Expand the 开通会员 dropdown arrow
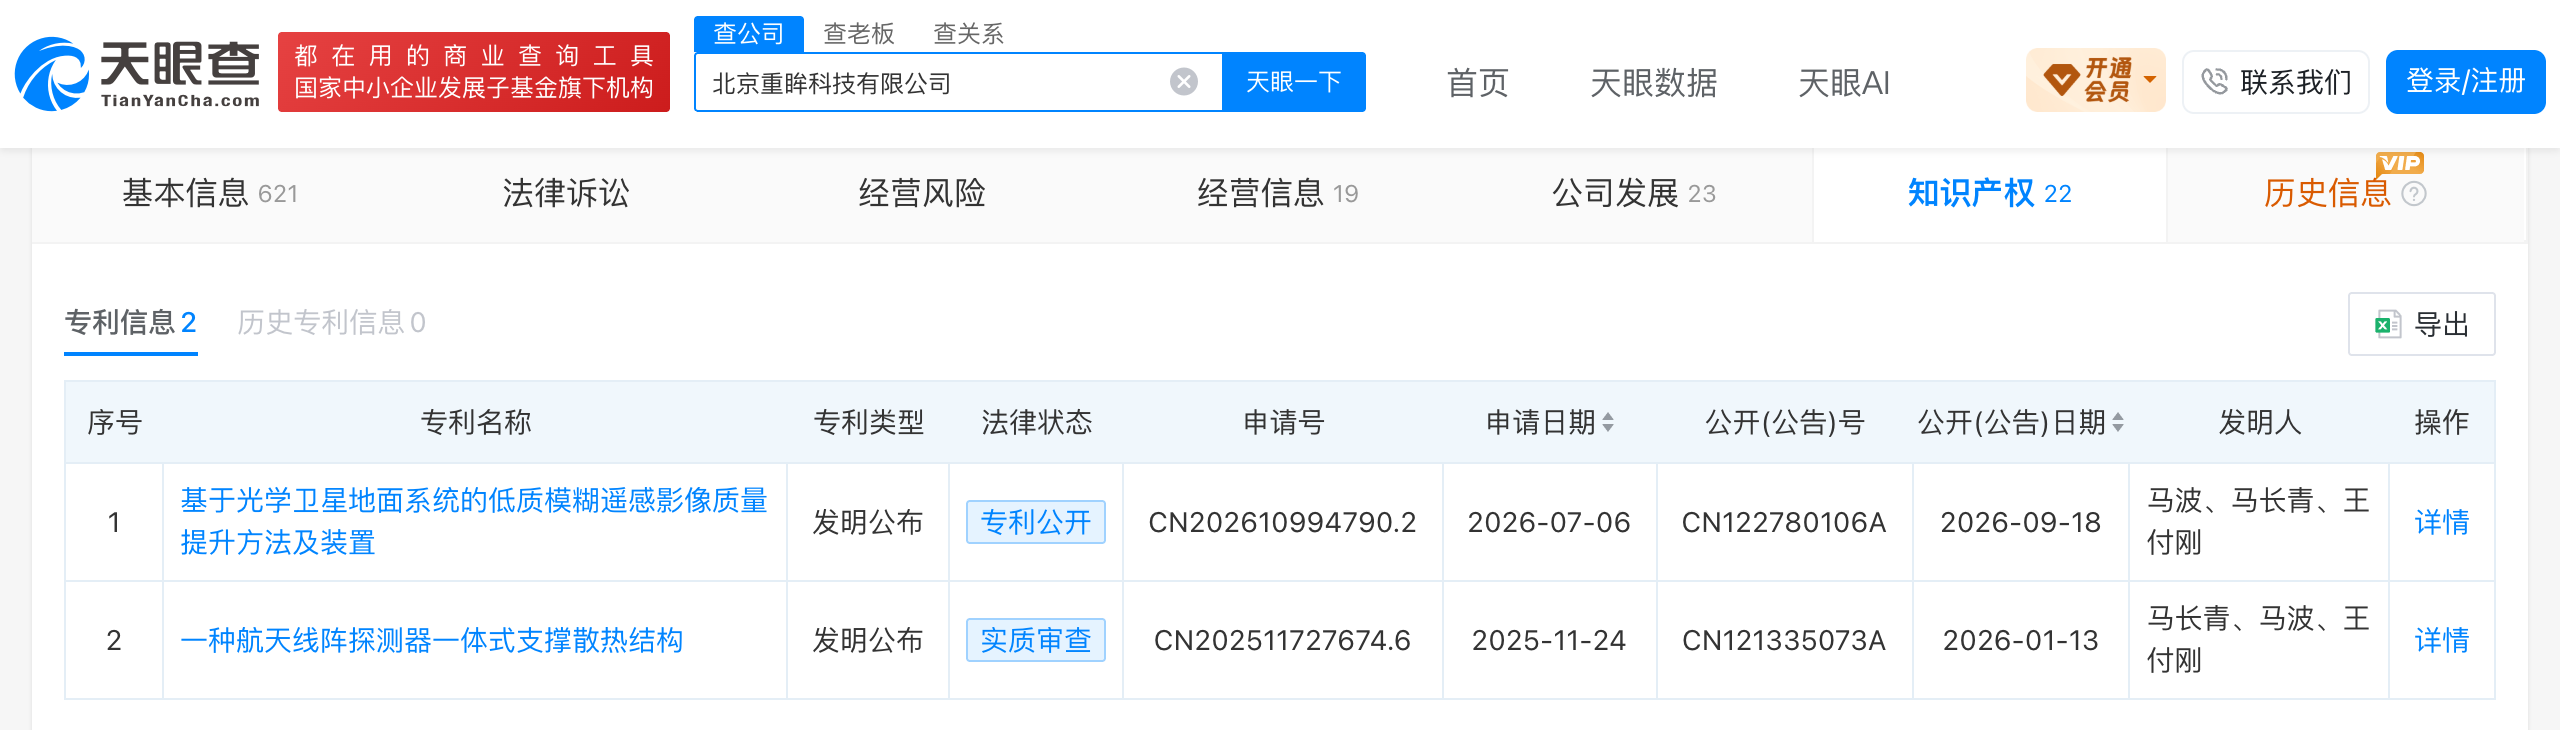Image resolution: width=2560 pixels, height=730 pixels. [x=2150, y=79]
